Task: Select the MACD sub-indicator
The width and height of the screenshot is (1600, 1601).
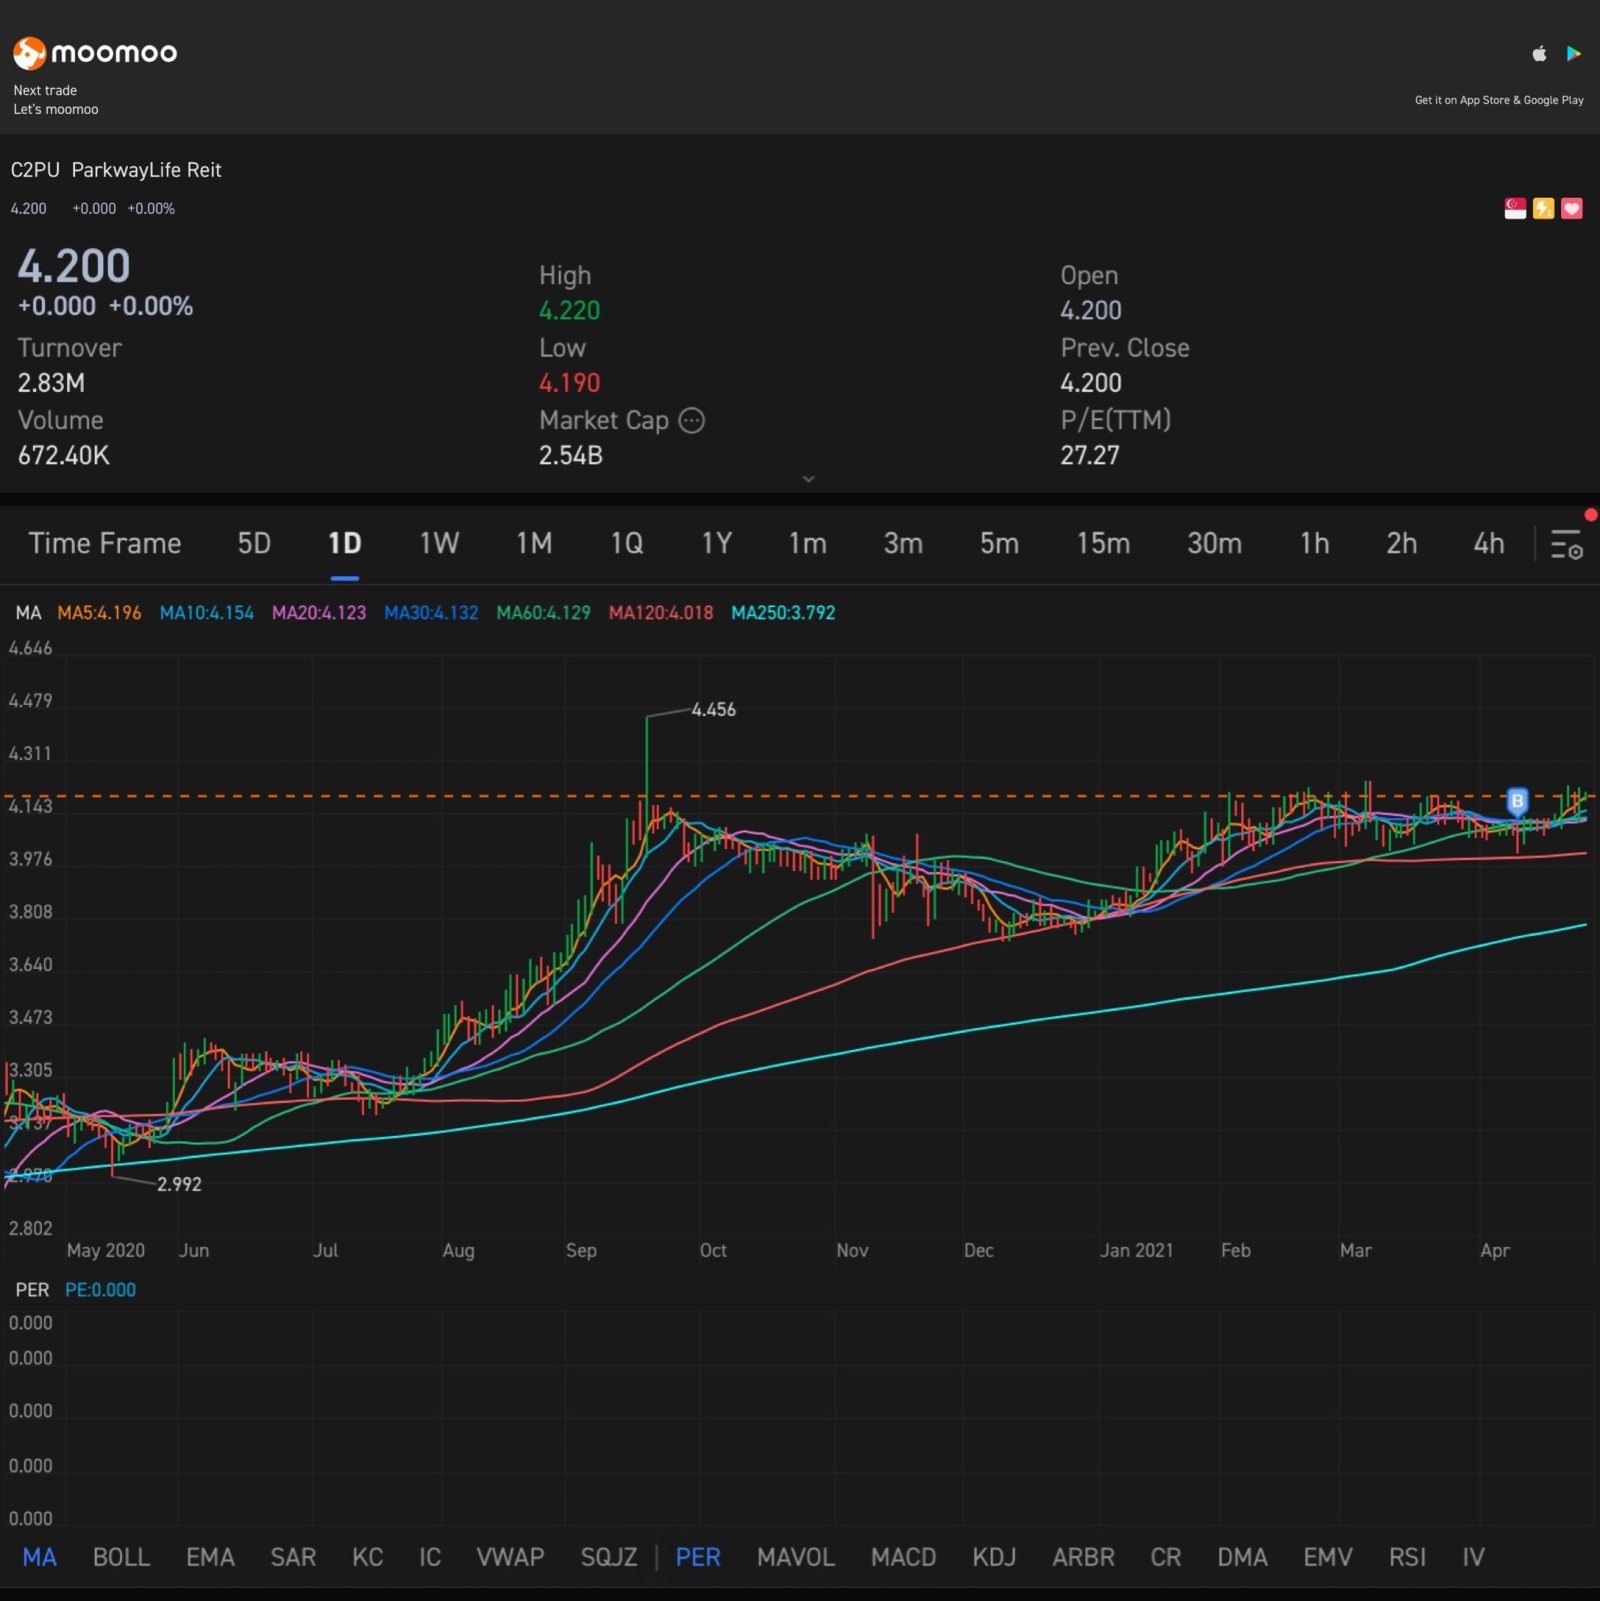Action: click(903, 1557)
